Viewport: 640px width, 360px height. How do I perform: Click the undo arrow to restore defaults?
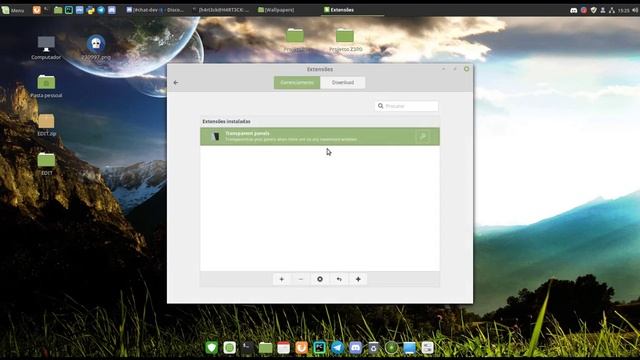click(339, 279)
